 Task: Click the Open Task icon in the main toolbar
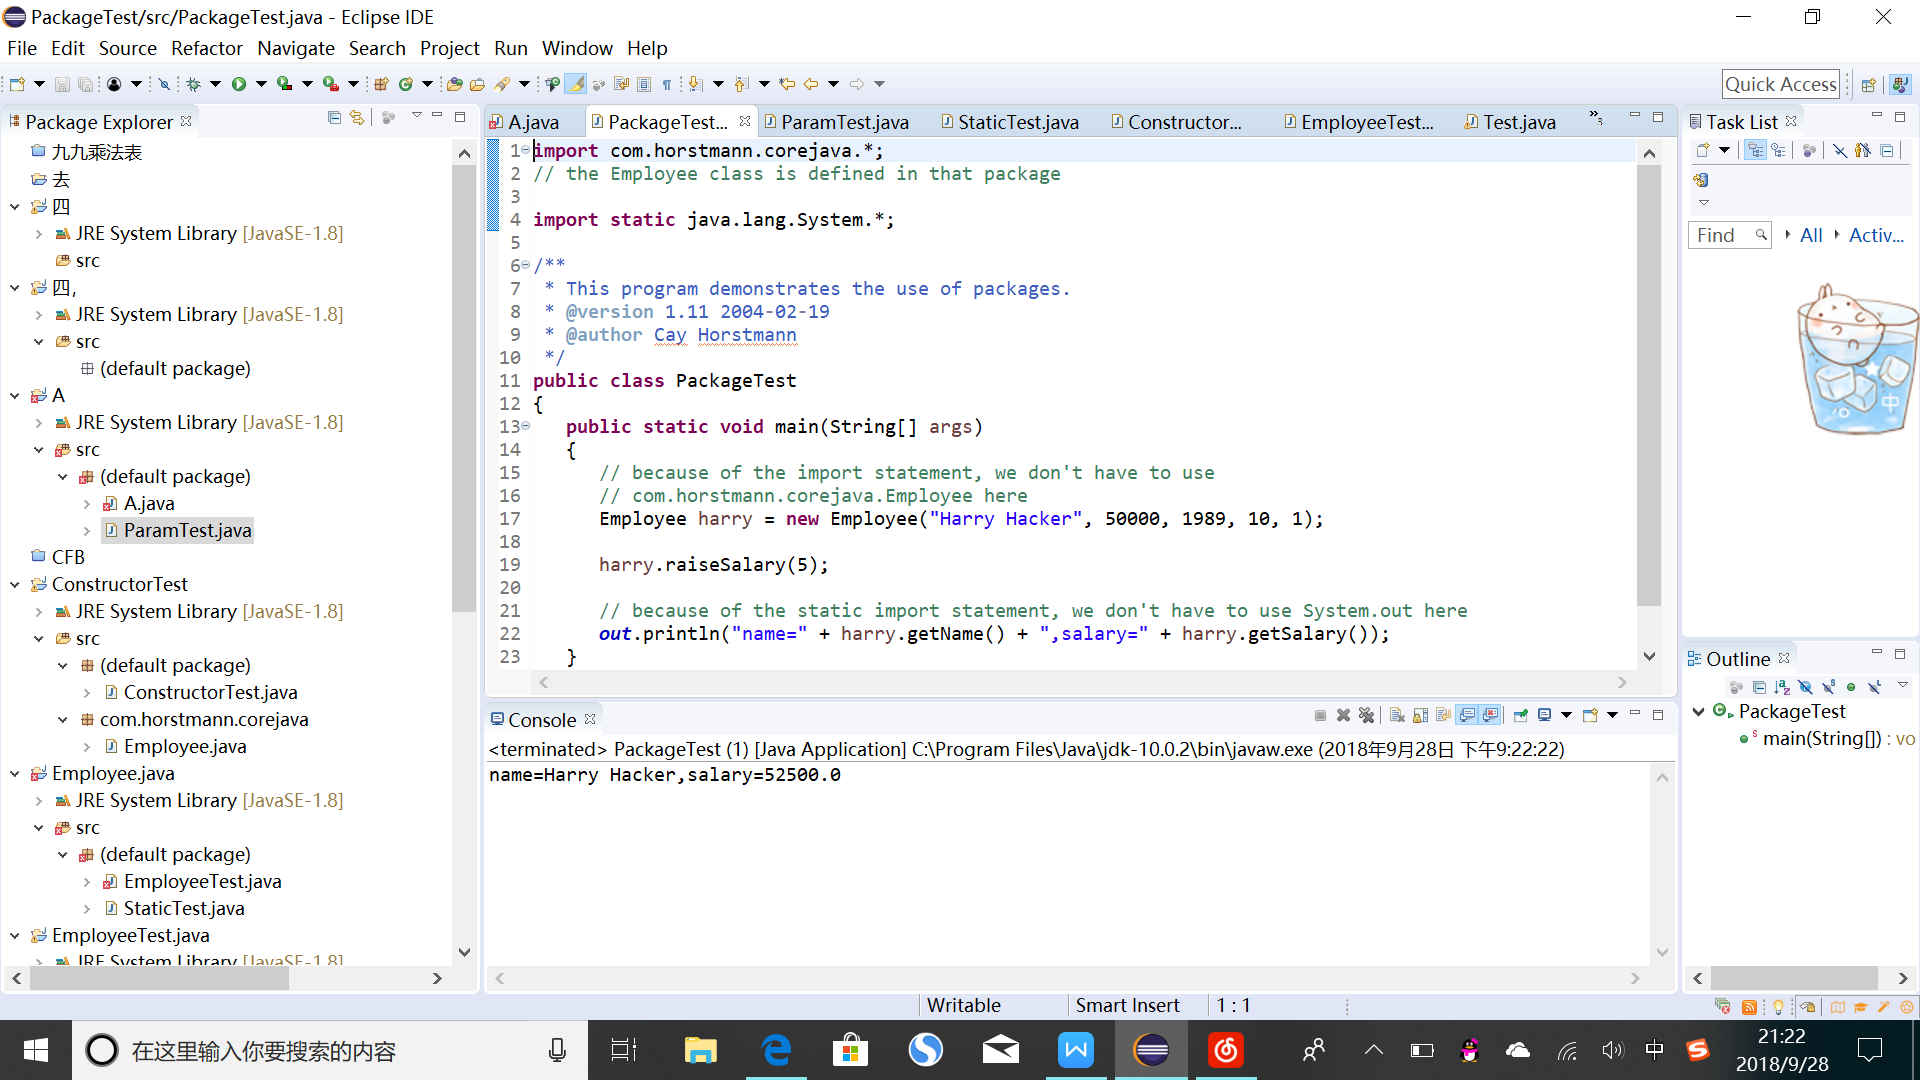(477, 84)
